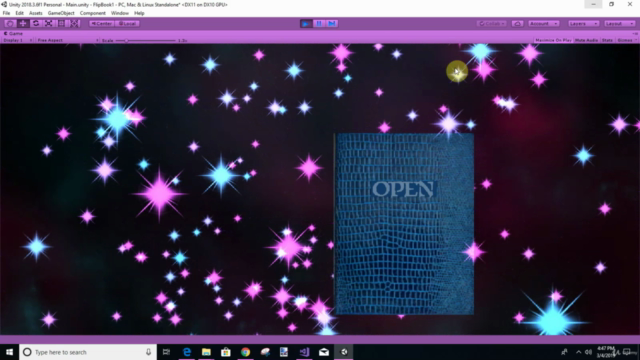Image resolution: width=640 pixels, height=360 pixels.
Task: Open the File menu
Action: pos(7,13)
